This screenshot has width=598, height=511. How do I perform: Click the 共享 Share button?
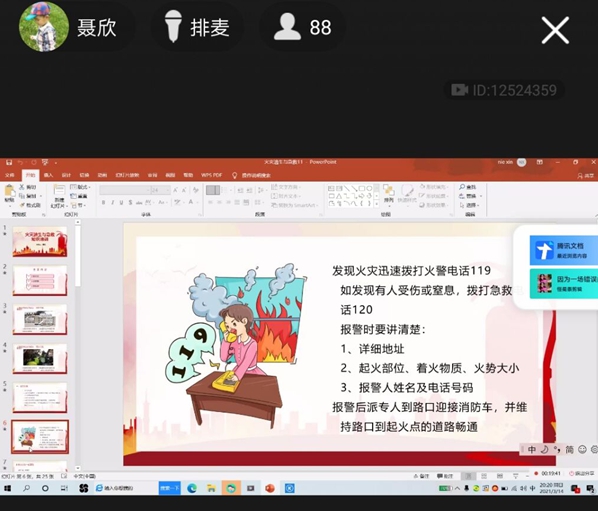pyautogui.click(x=586, y=175)
